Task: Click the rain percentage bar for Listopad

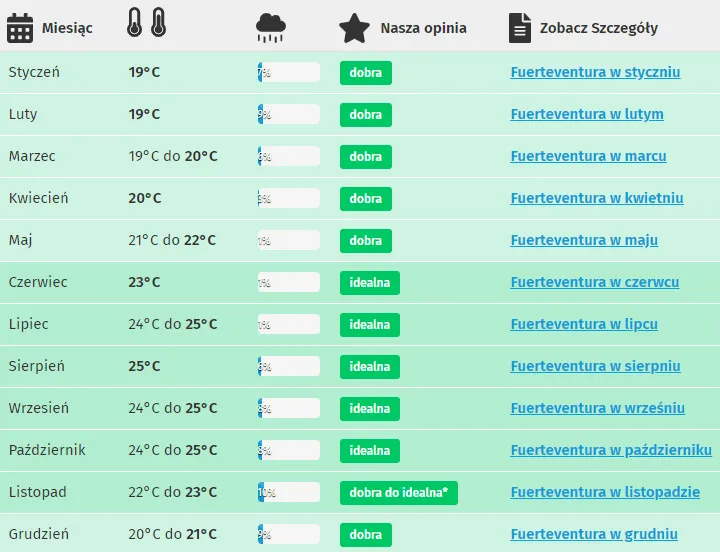Action: [288, 493]
